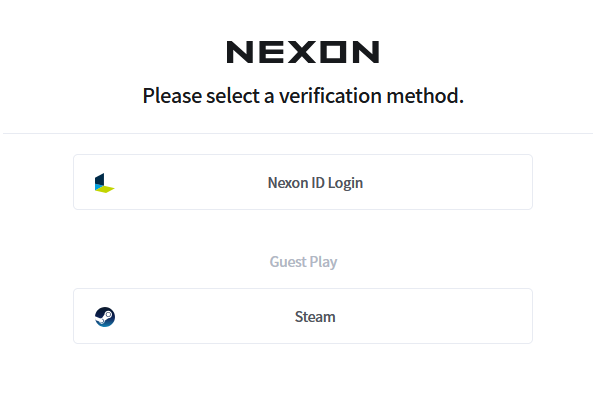Screen dimensions: 593x395
Task: Click the "Nexon ID Login" text label
Action: coord(315,183)
